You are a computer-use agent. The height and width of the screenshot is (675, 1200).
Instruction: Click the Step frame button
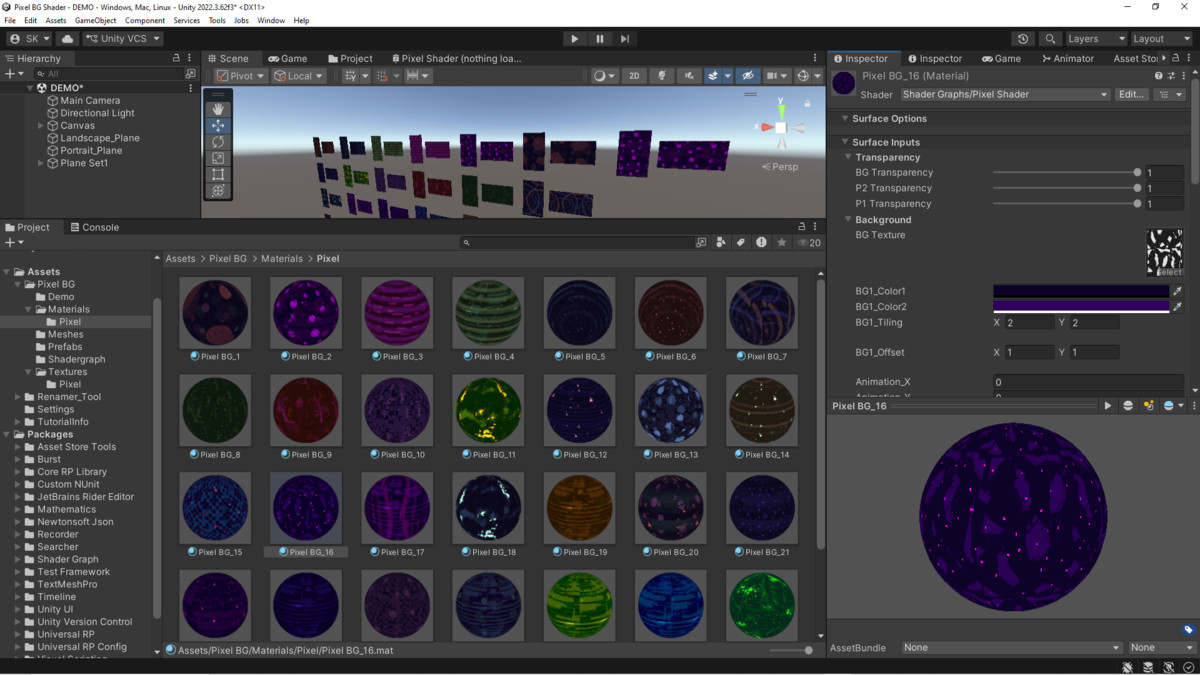[x=625, y=39]
